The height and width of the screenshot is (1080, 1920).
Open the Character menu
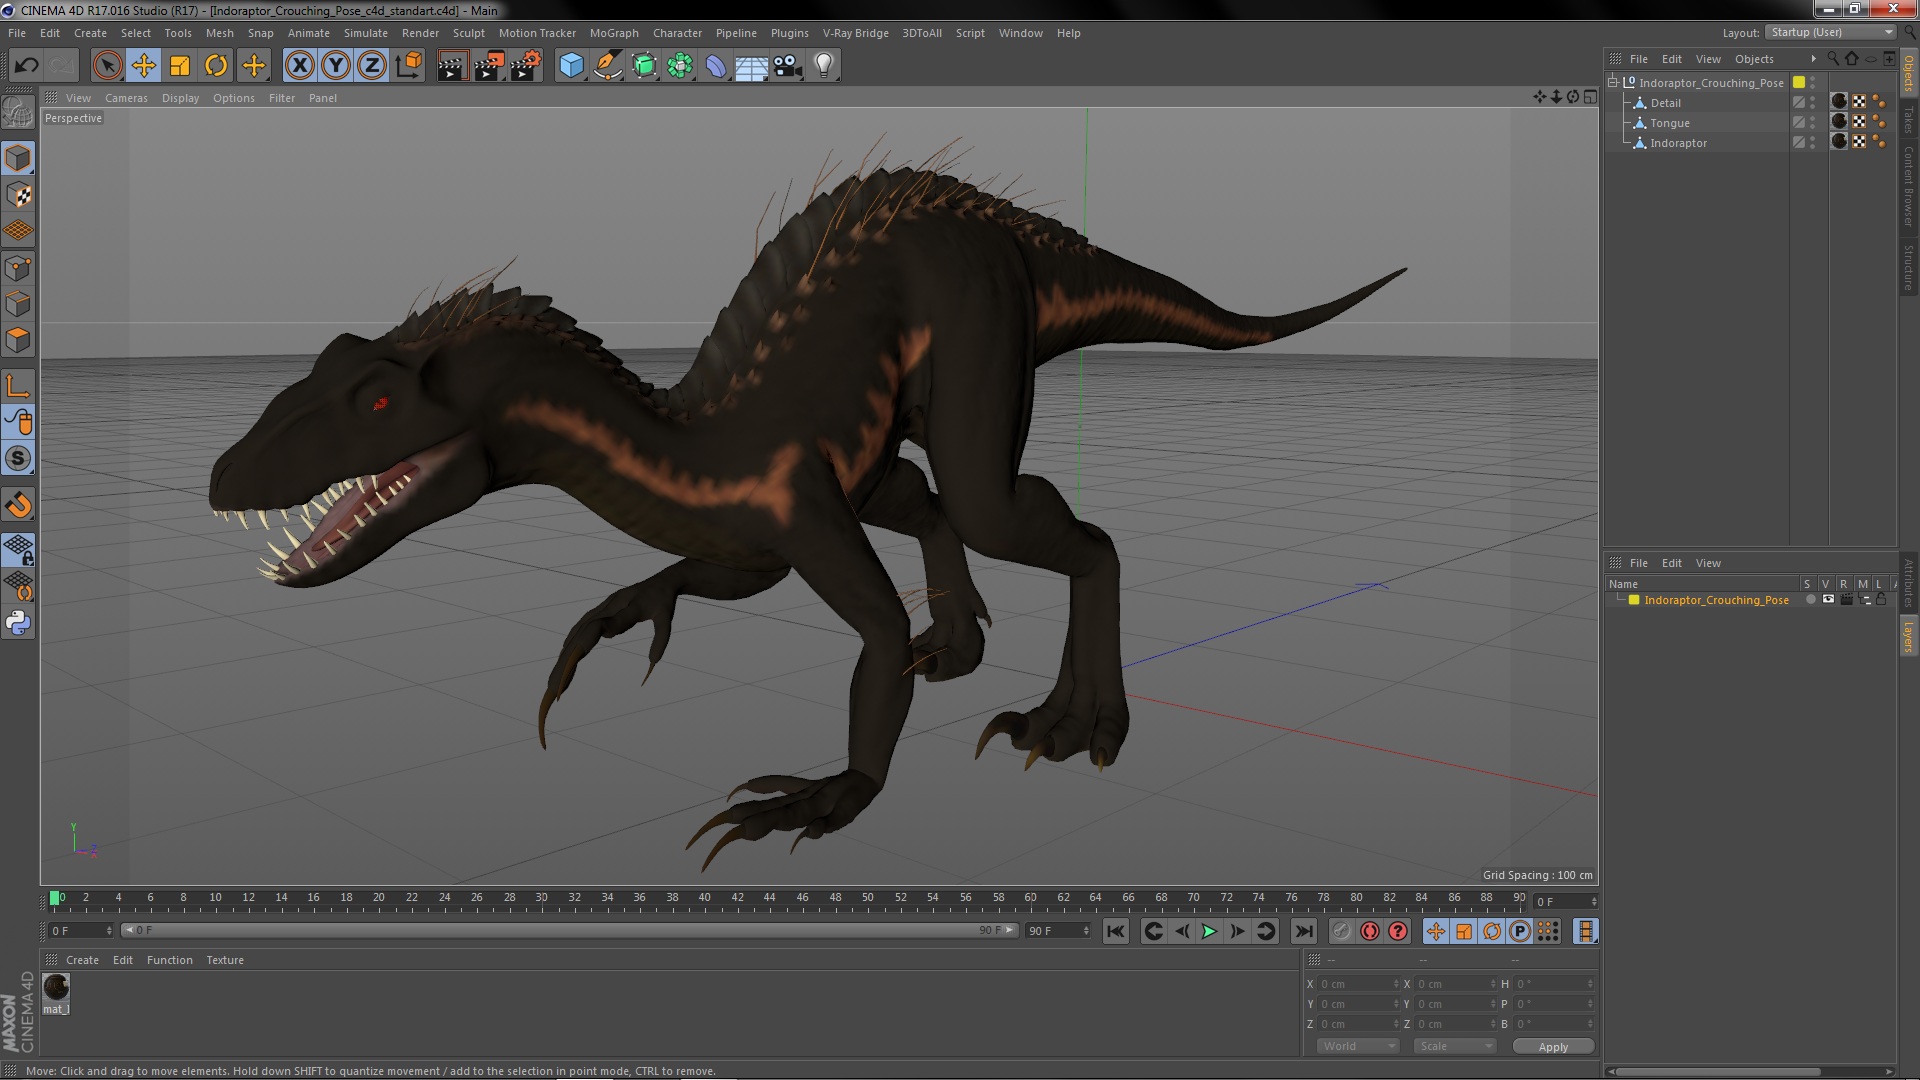677,33
